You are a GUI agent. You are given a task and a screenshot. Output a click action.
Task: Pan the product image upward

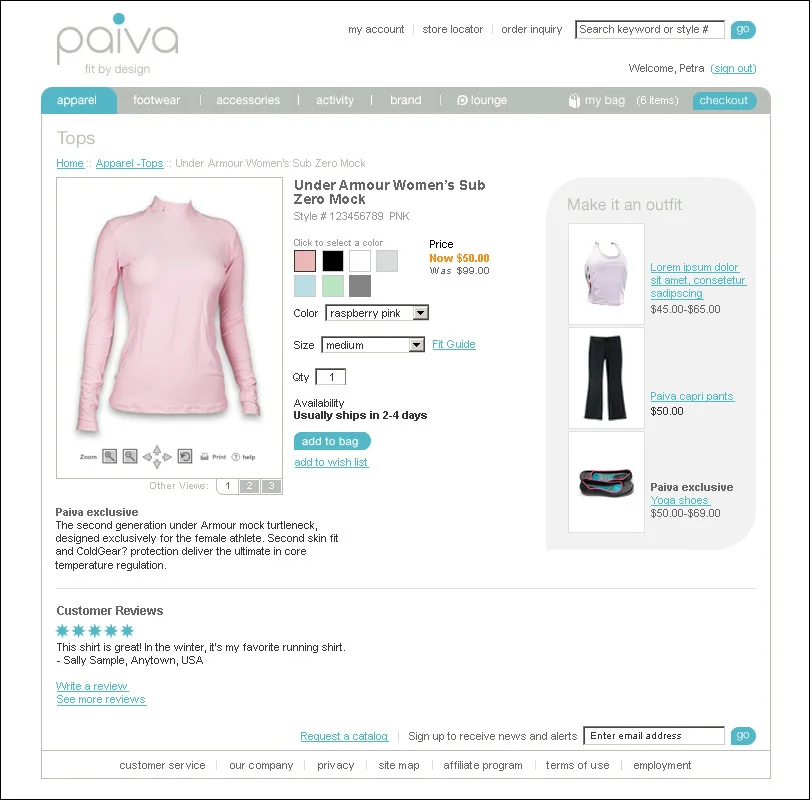click(x=157, y=450)
